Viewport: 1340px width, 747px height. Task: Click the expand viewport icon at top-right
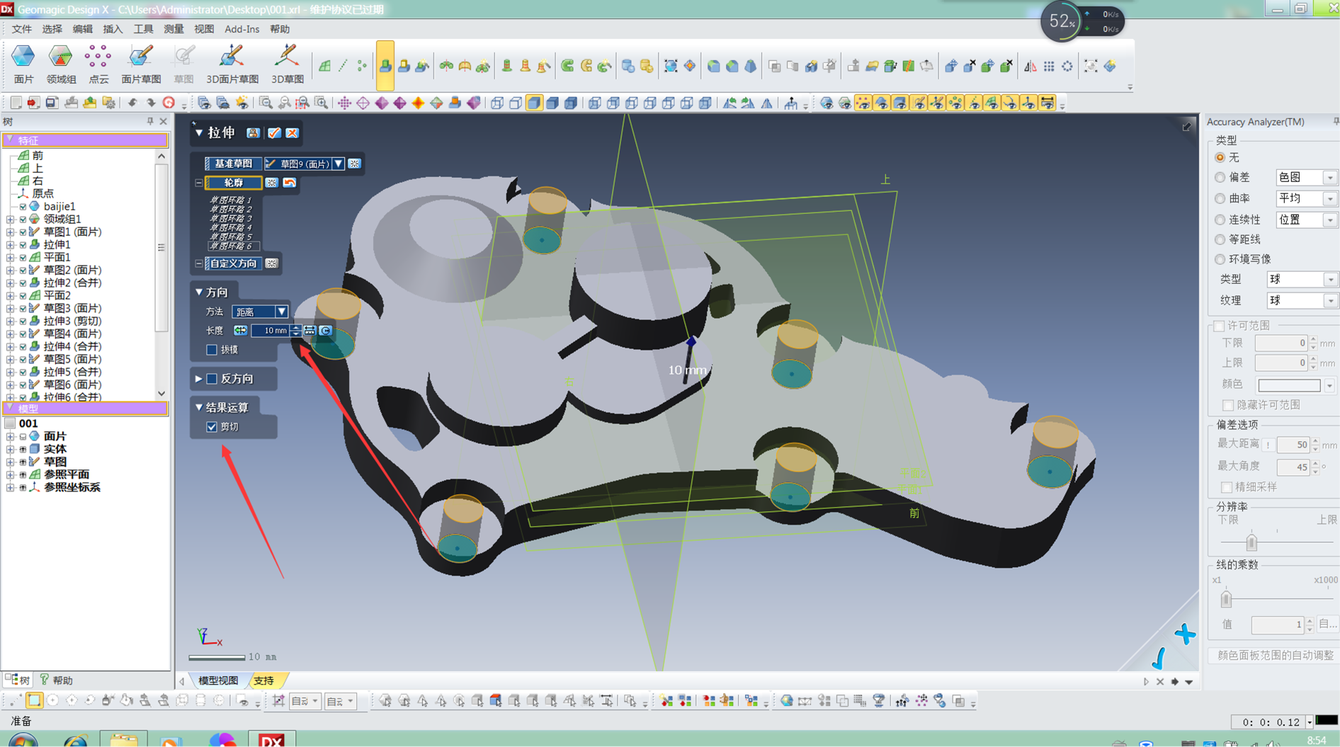tap(1187, 126)
